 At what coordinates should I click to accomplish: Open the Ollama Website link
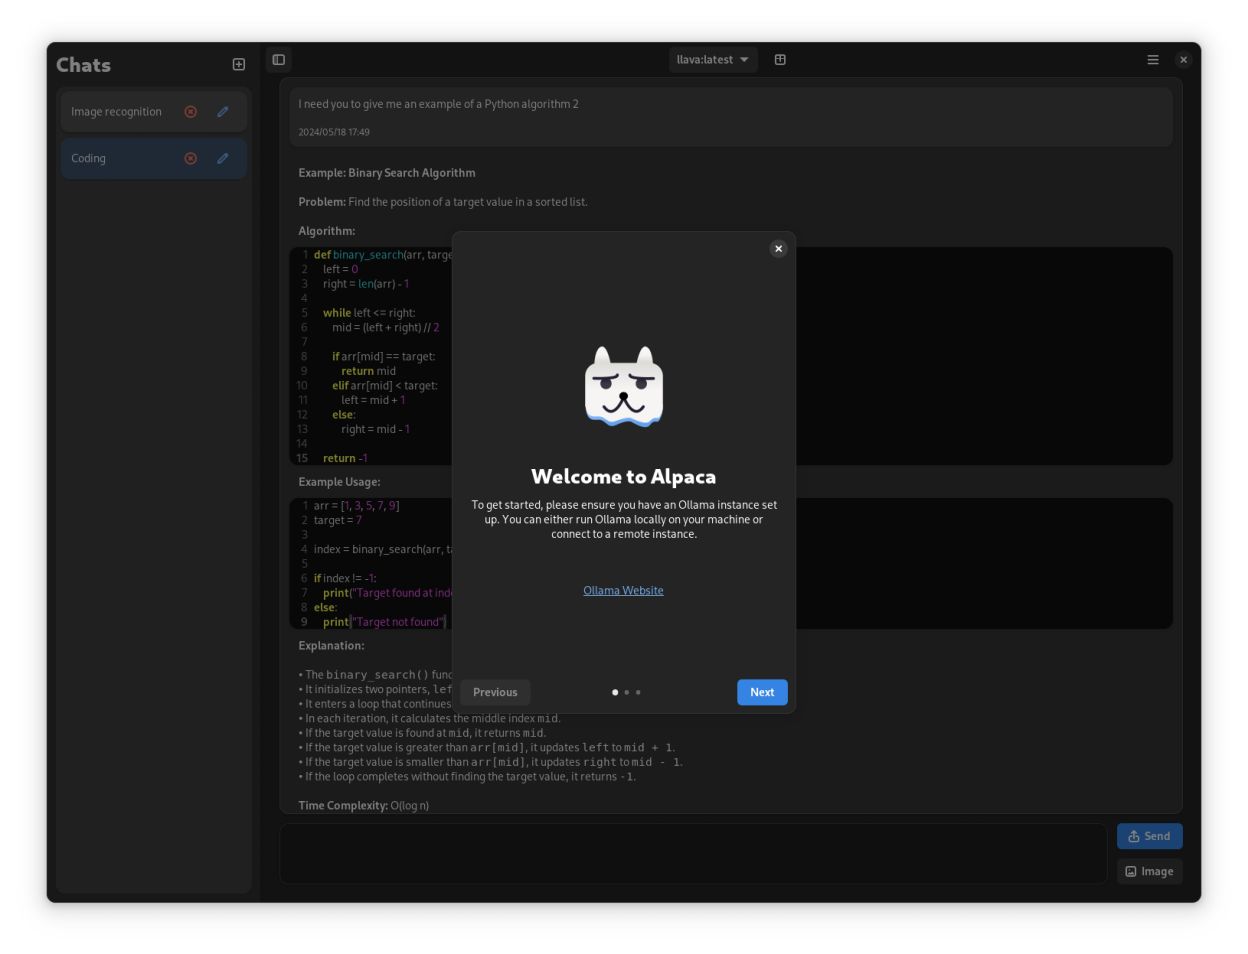click(623, 590)
